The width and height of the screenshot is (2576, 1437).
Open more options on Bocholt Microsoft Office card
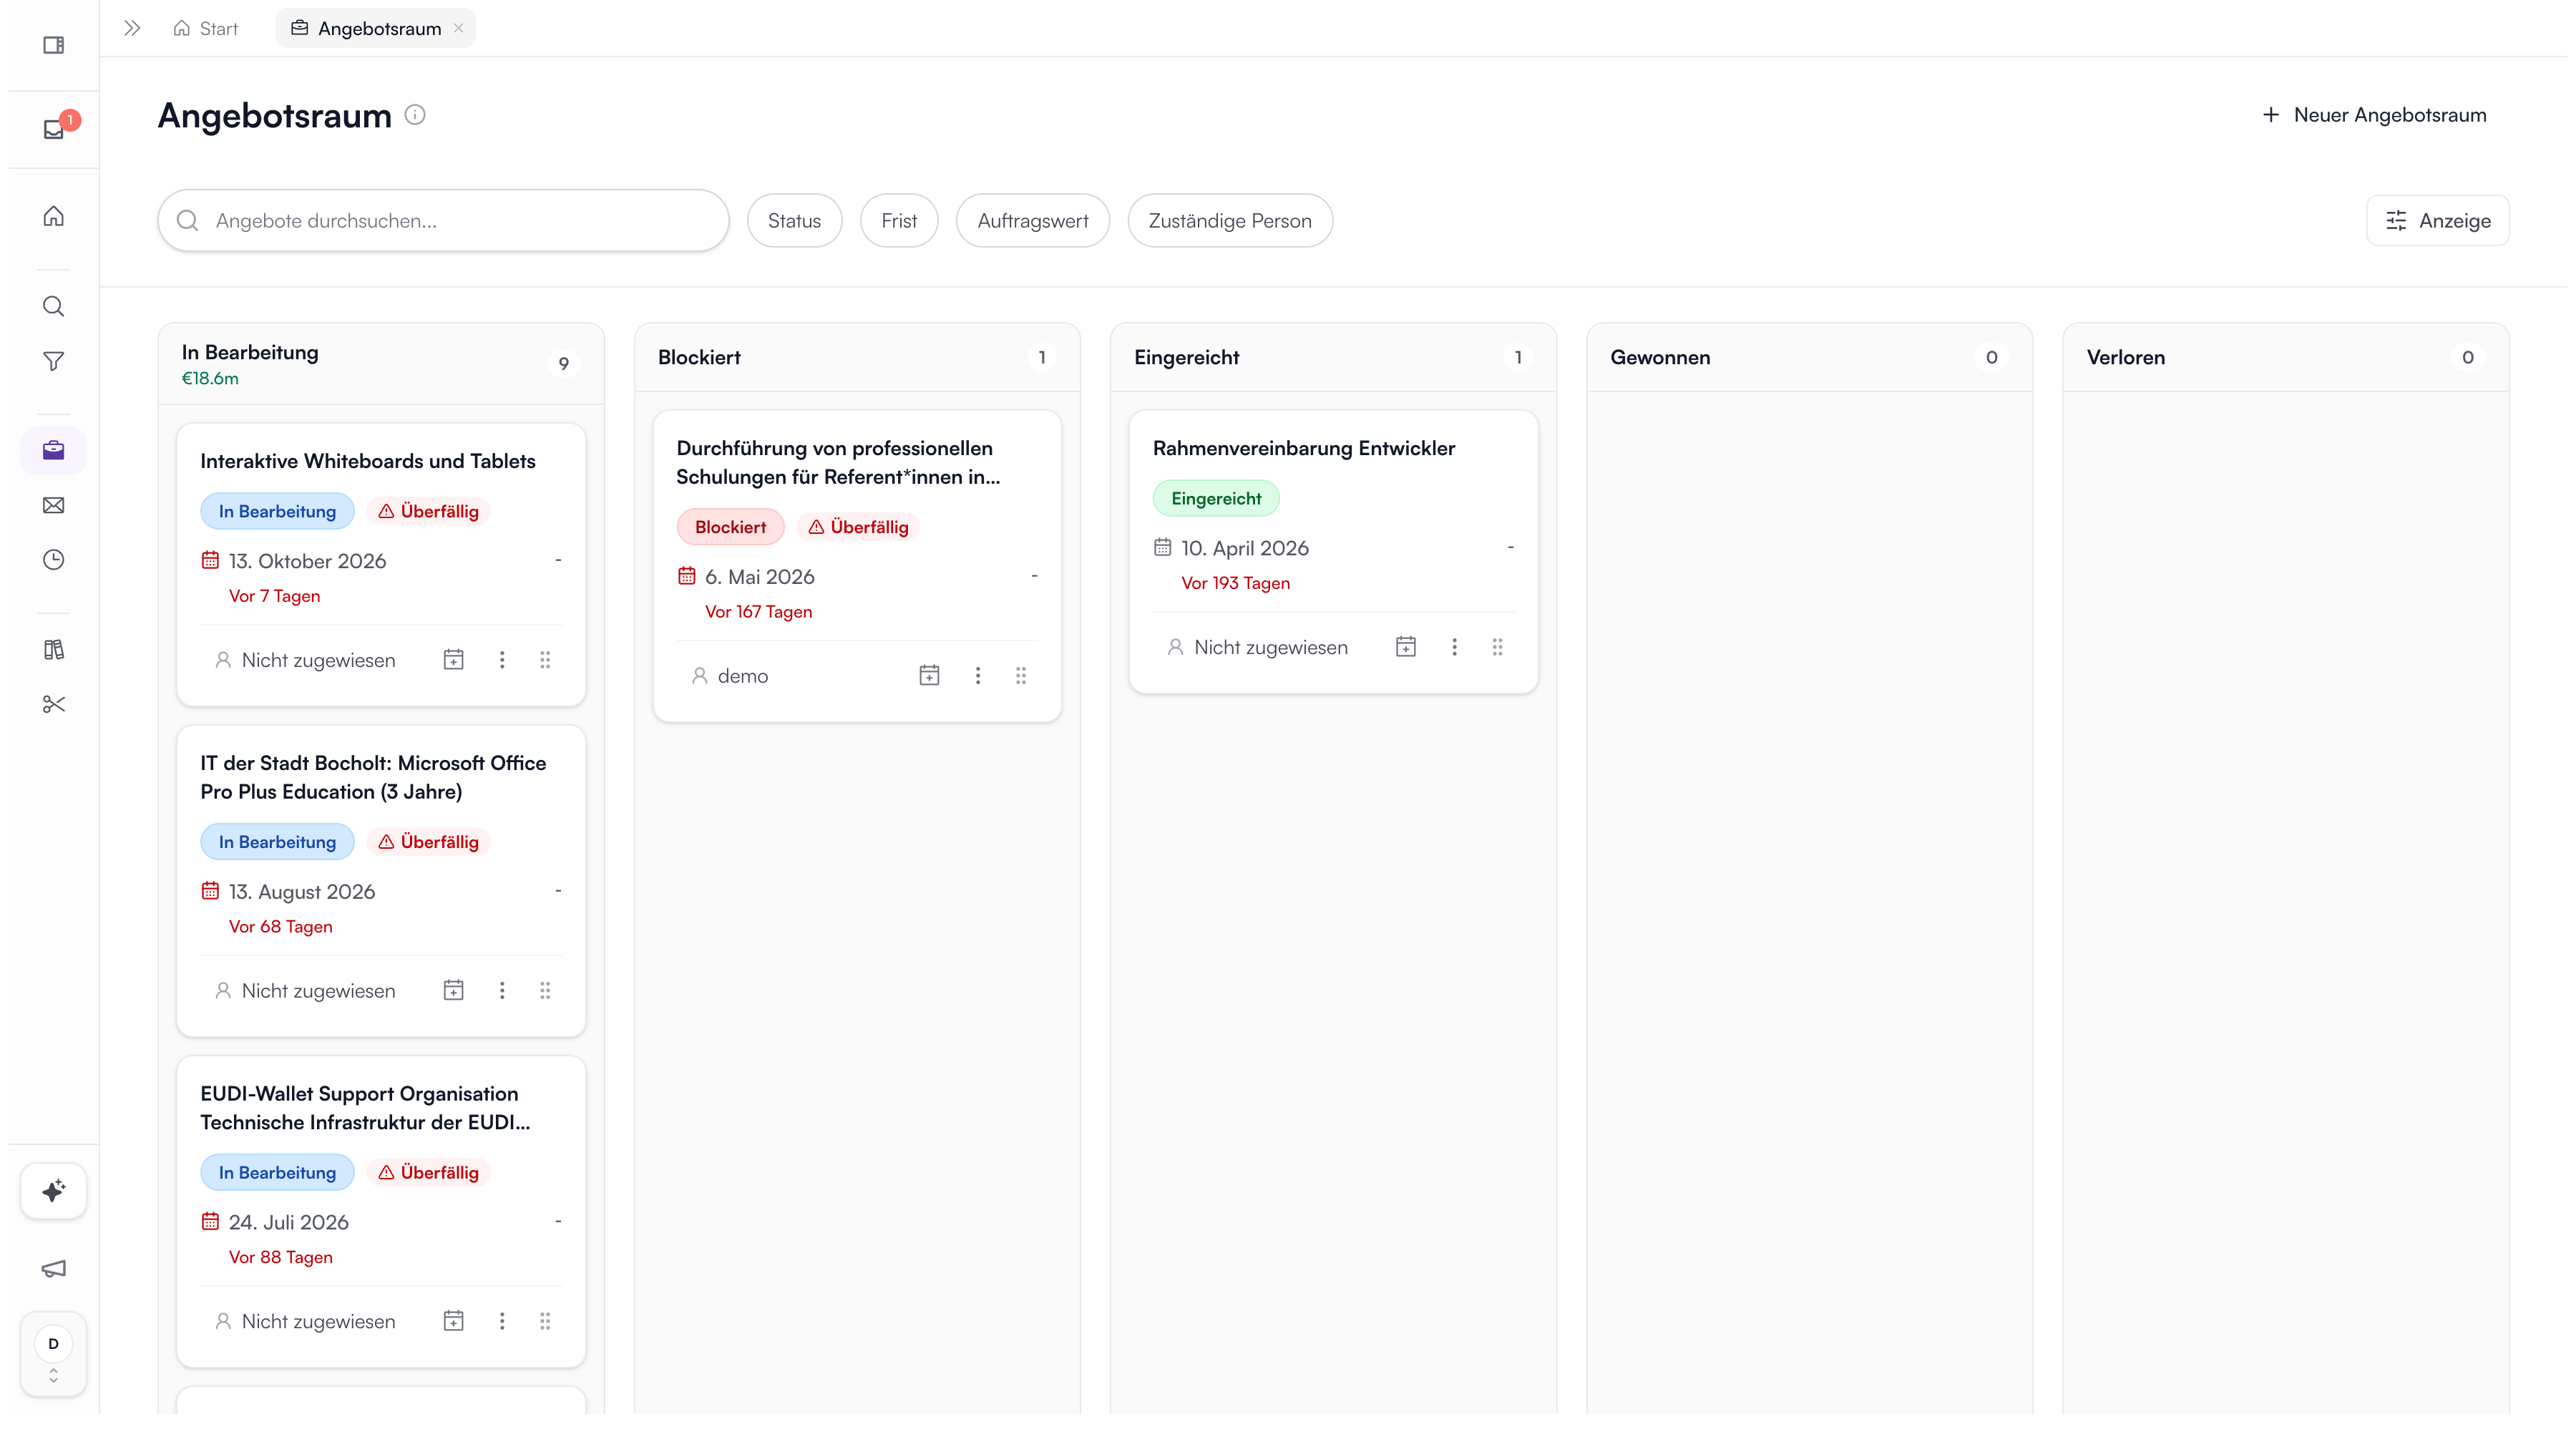click(502, 991)
